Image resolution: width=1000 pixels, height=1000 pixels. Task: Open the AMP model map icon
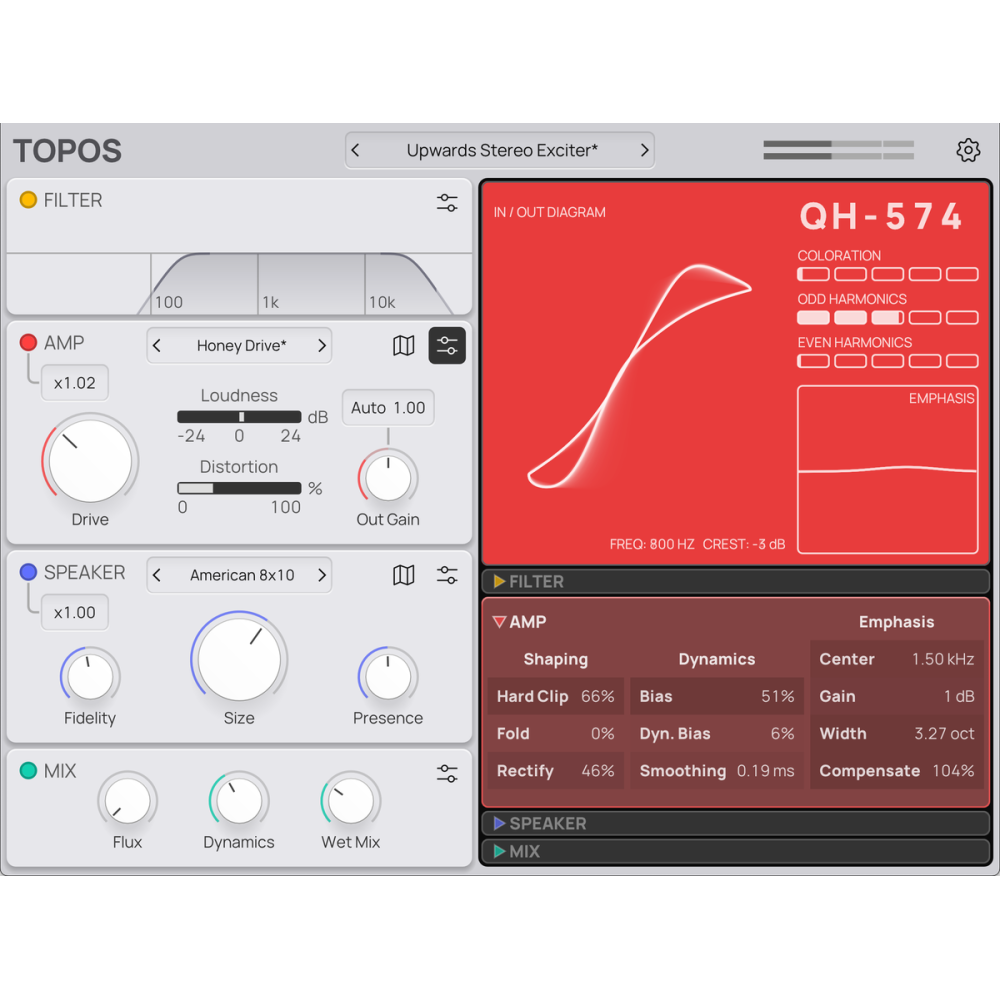click(x=404, y=346)
